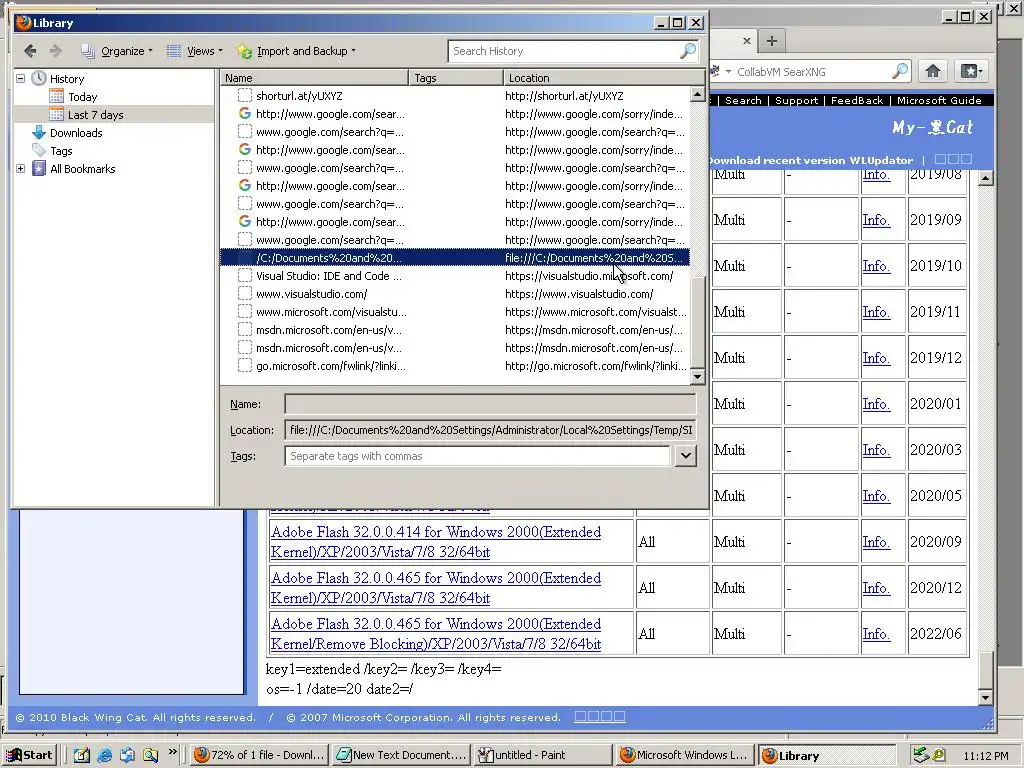Close the Firefox browser tab
The width and height of the screenshot is (1024, 768).
tap(747, 40)
